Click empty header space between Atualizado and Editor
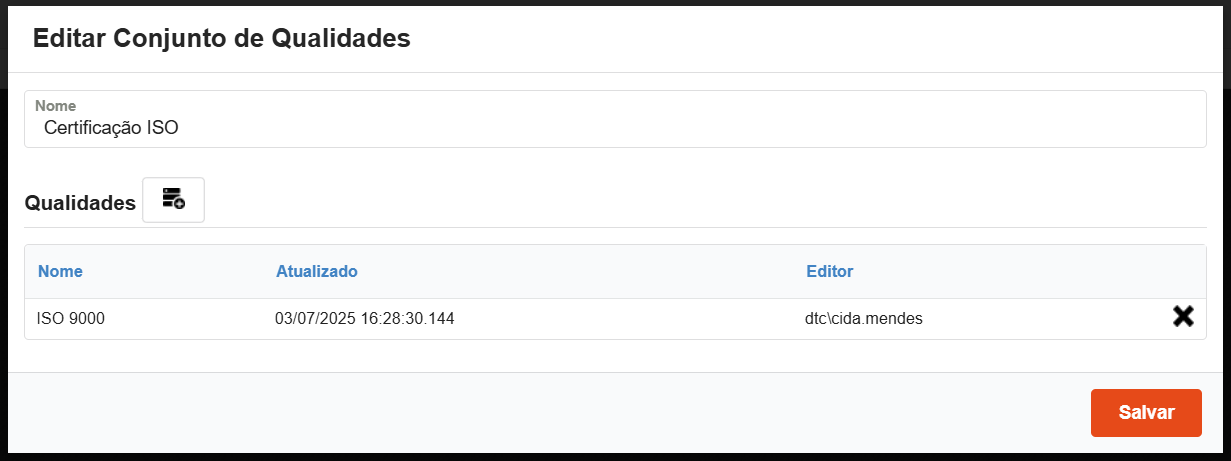The width and height of the screenshot is (1231, 461). (580, 271)
